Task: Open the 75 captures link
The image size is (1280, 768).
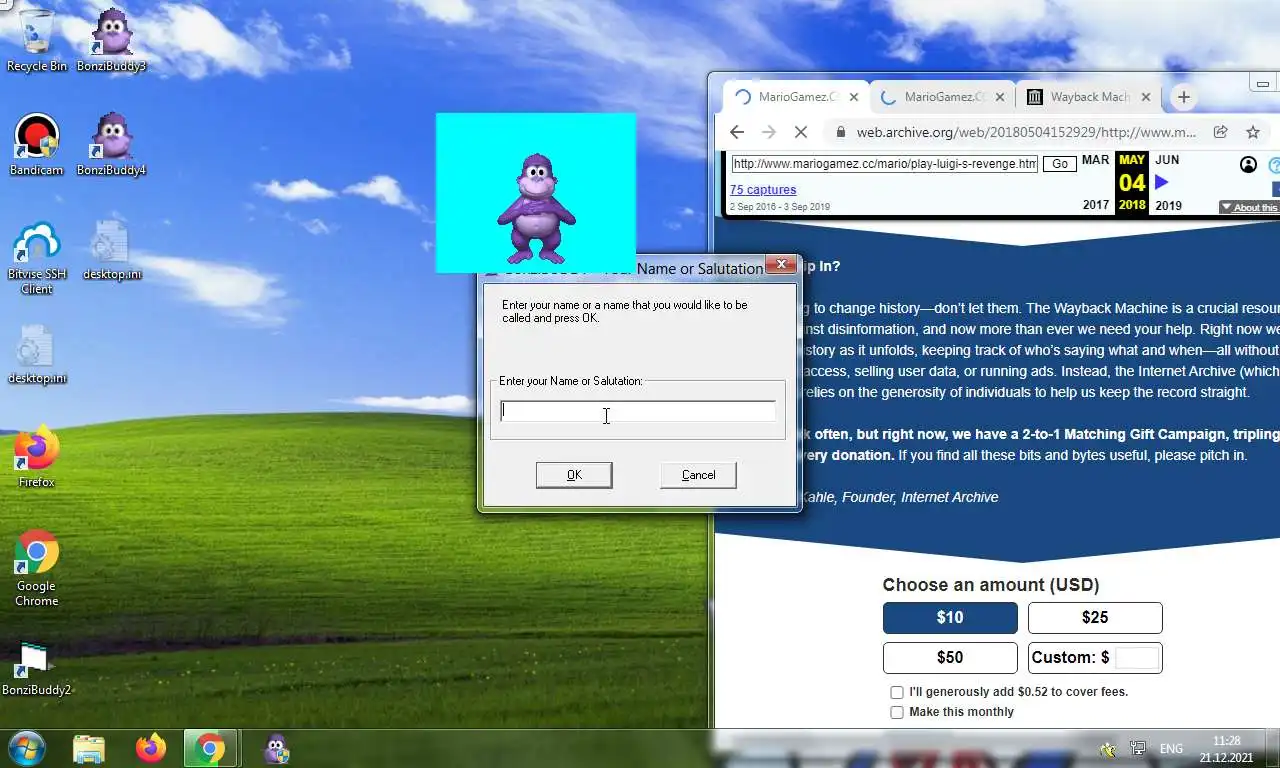Action: click(763, 190)
